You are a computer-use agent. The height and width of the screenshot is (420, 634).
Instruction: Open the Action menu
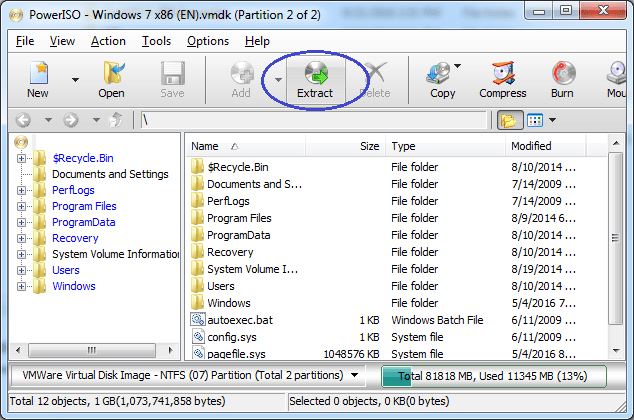coord(108,41)
